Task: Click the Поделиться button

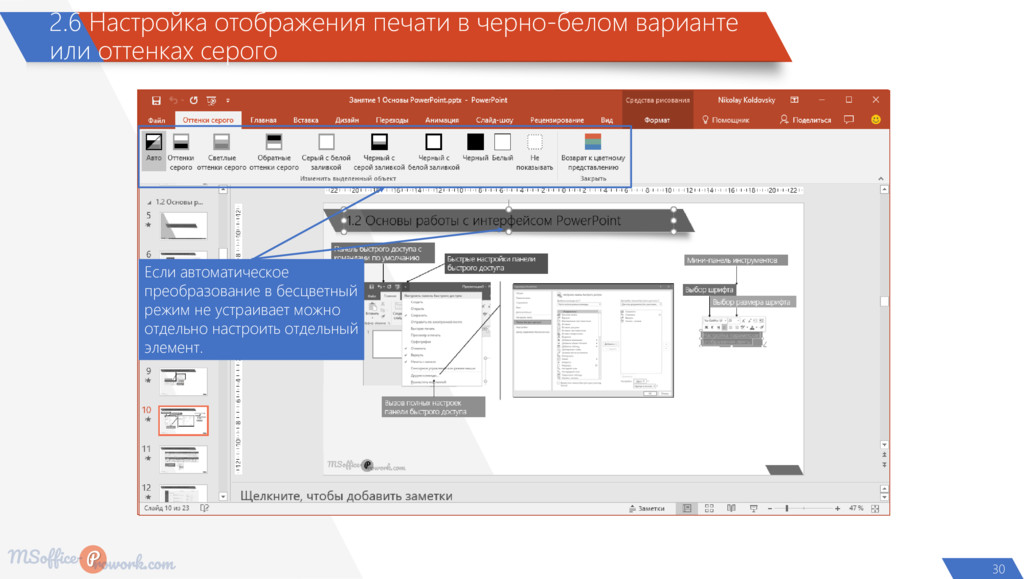Action: [x=805, y=120]
